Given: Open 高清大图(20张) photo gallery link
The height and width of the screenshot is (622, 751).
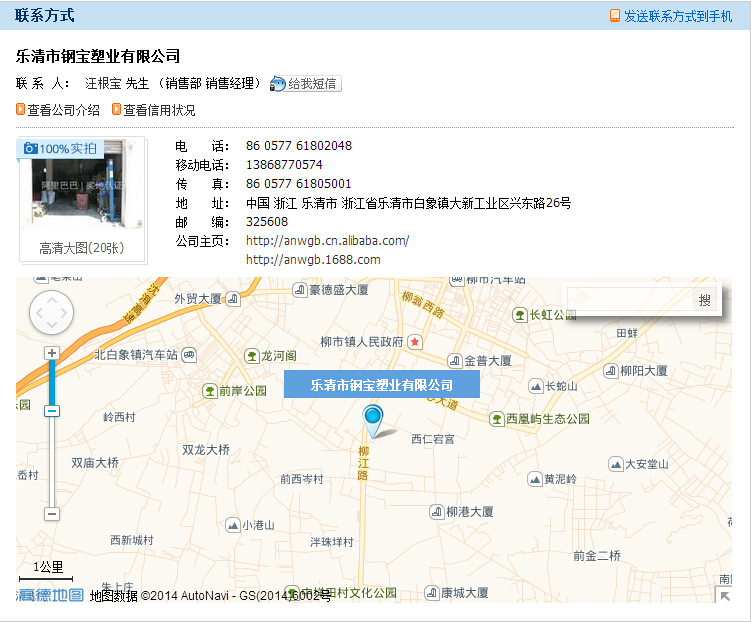Looking at the screenshot, I should (x=82, y=248).
